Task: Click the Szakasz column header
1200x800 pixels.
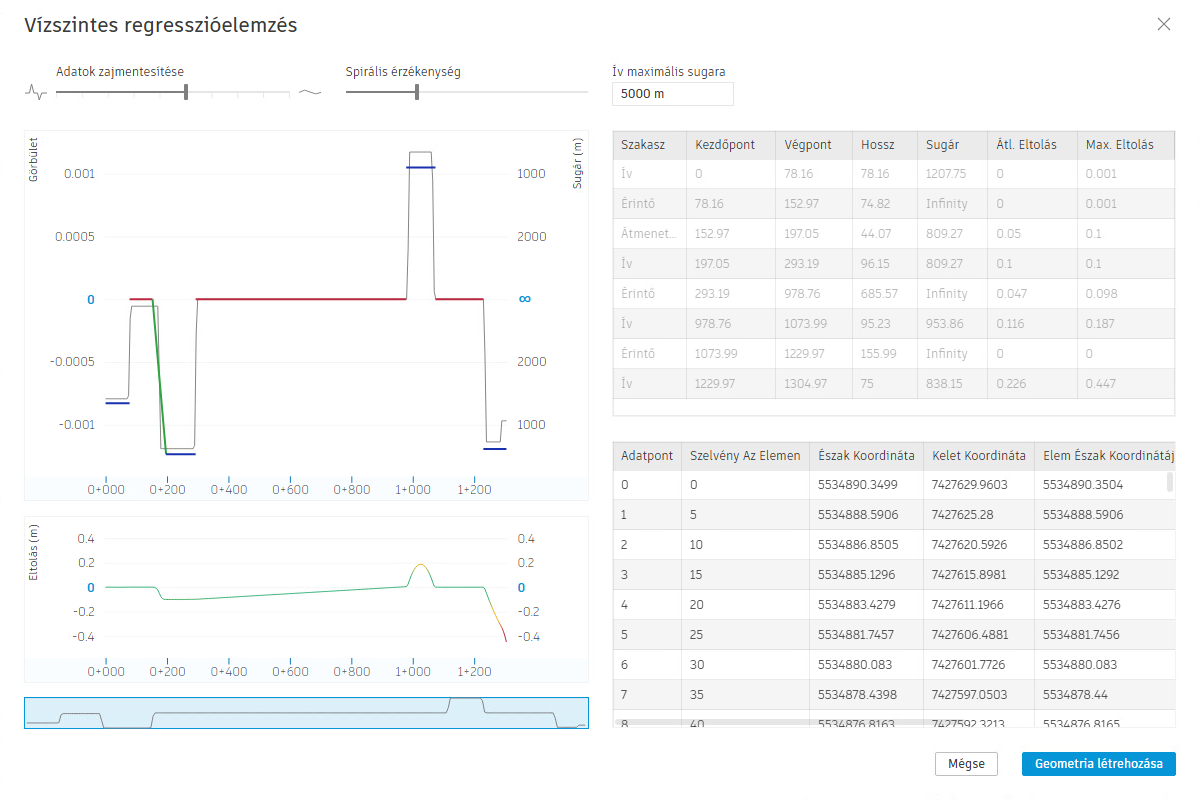Action: (649, 144)
